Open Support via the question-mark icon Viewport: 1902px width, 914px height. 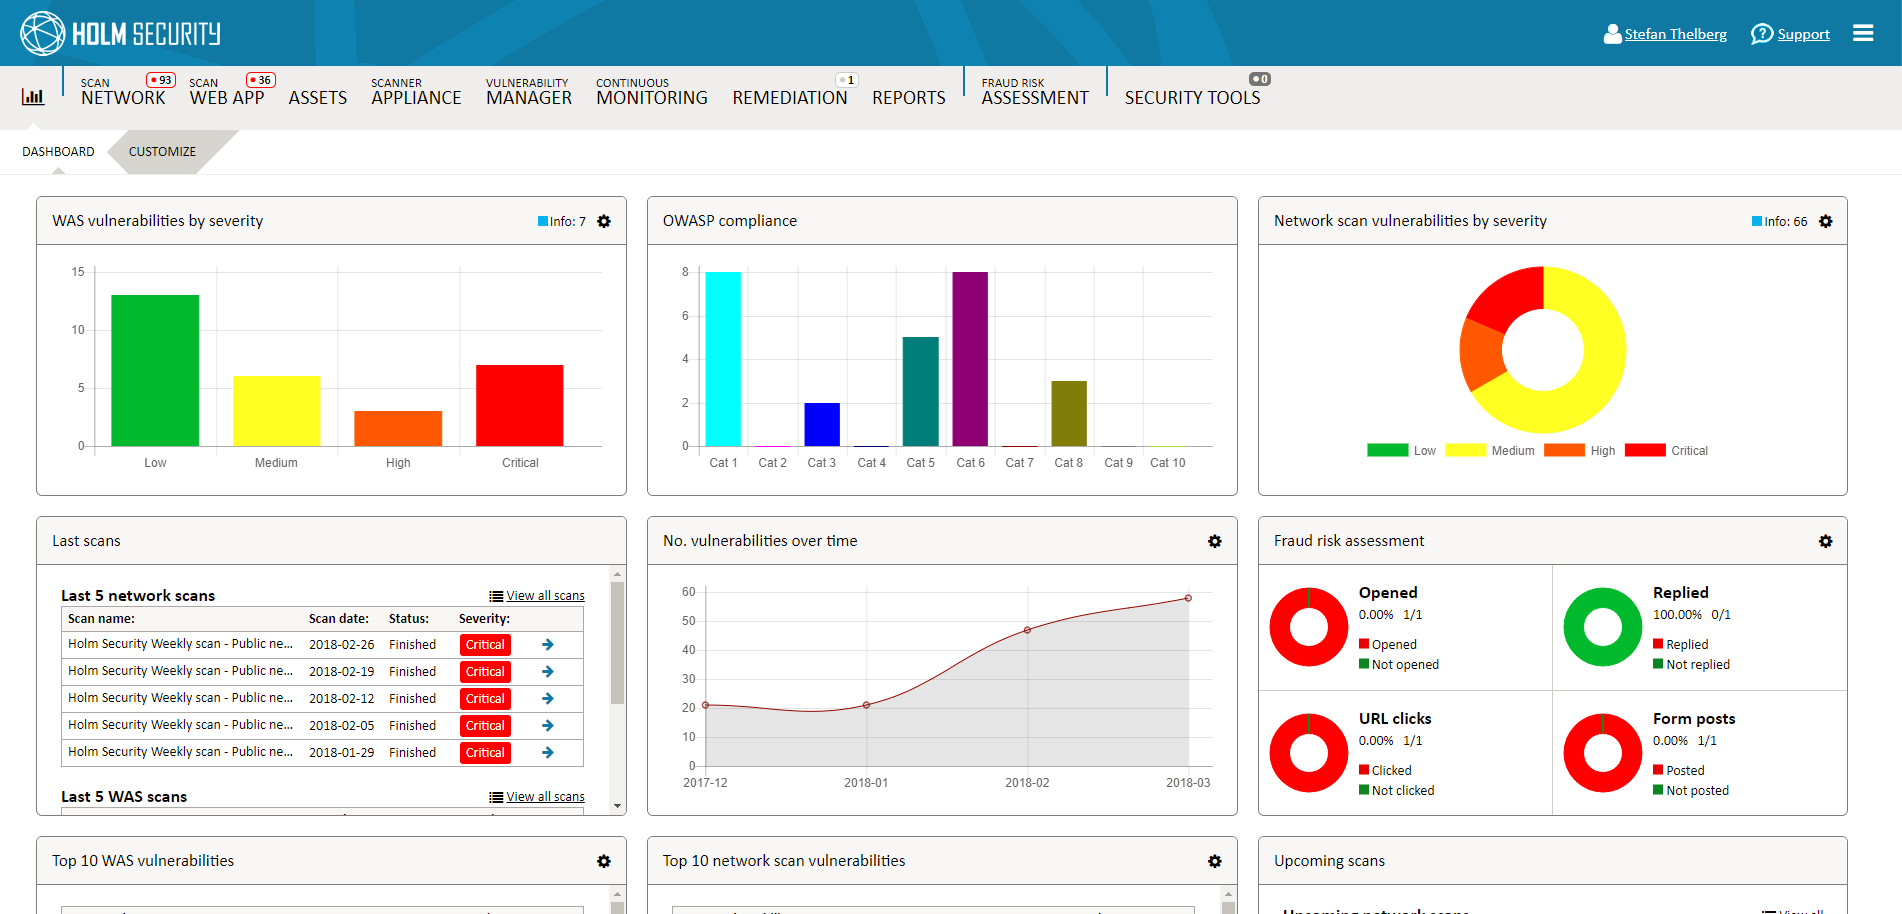pos(1761,33)
